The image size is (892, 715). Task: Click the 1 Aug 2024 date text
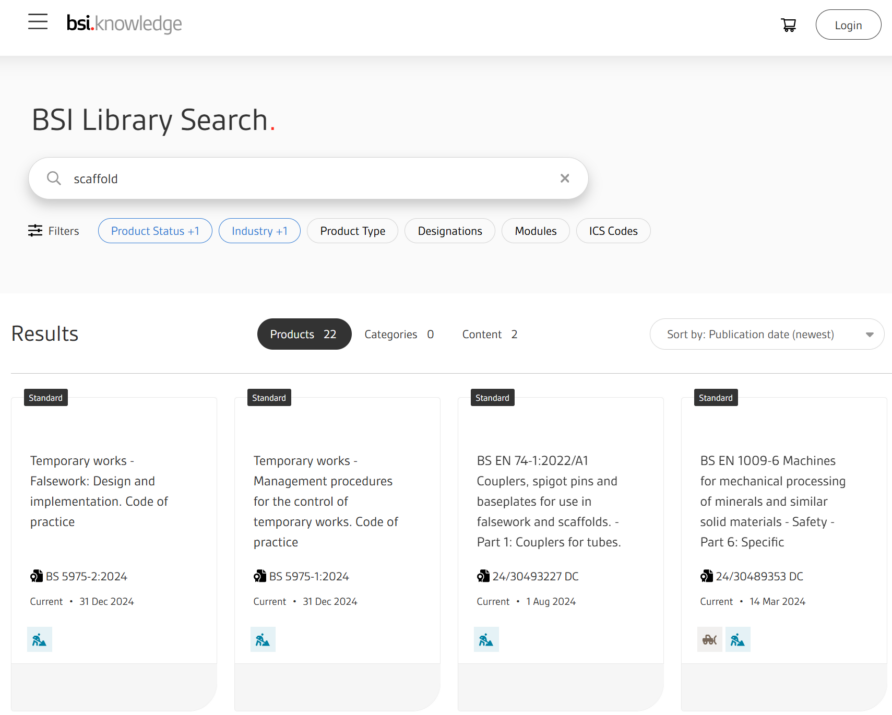(x=551, y=601)
